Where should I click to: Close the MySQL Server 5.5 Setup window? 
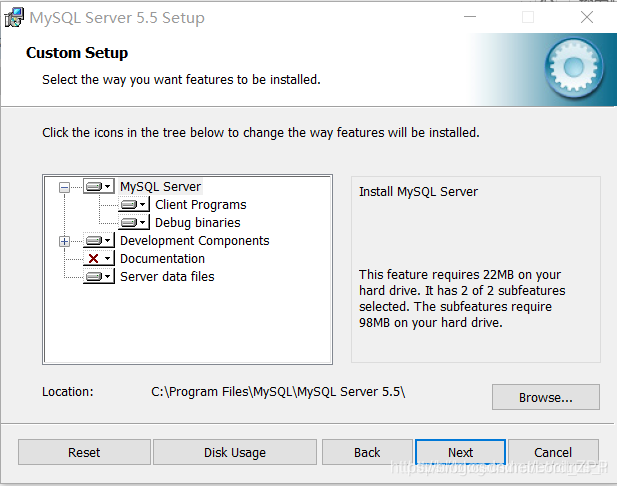[587, 17]
